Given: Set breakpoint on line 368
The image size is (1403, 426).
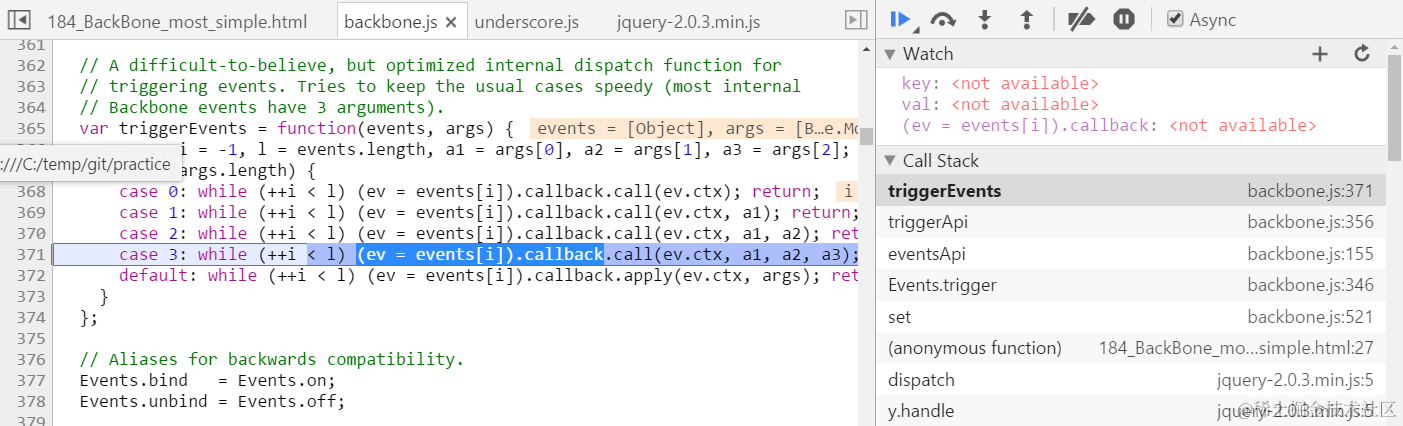Looking at the screenshot, I should pos(32,191).
